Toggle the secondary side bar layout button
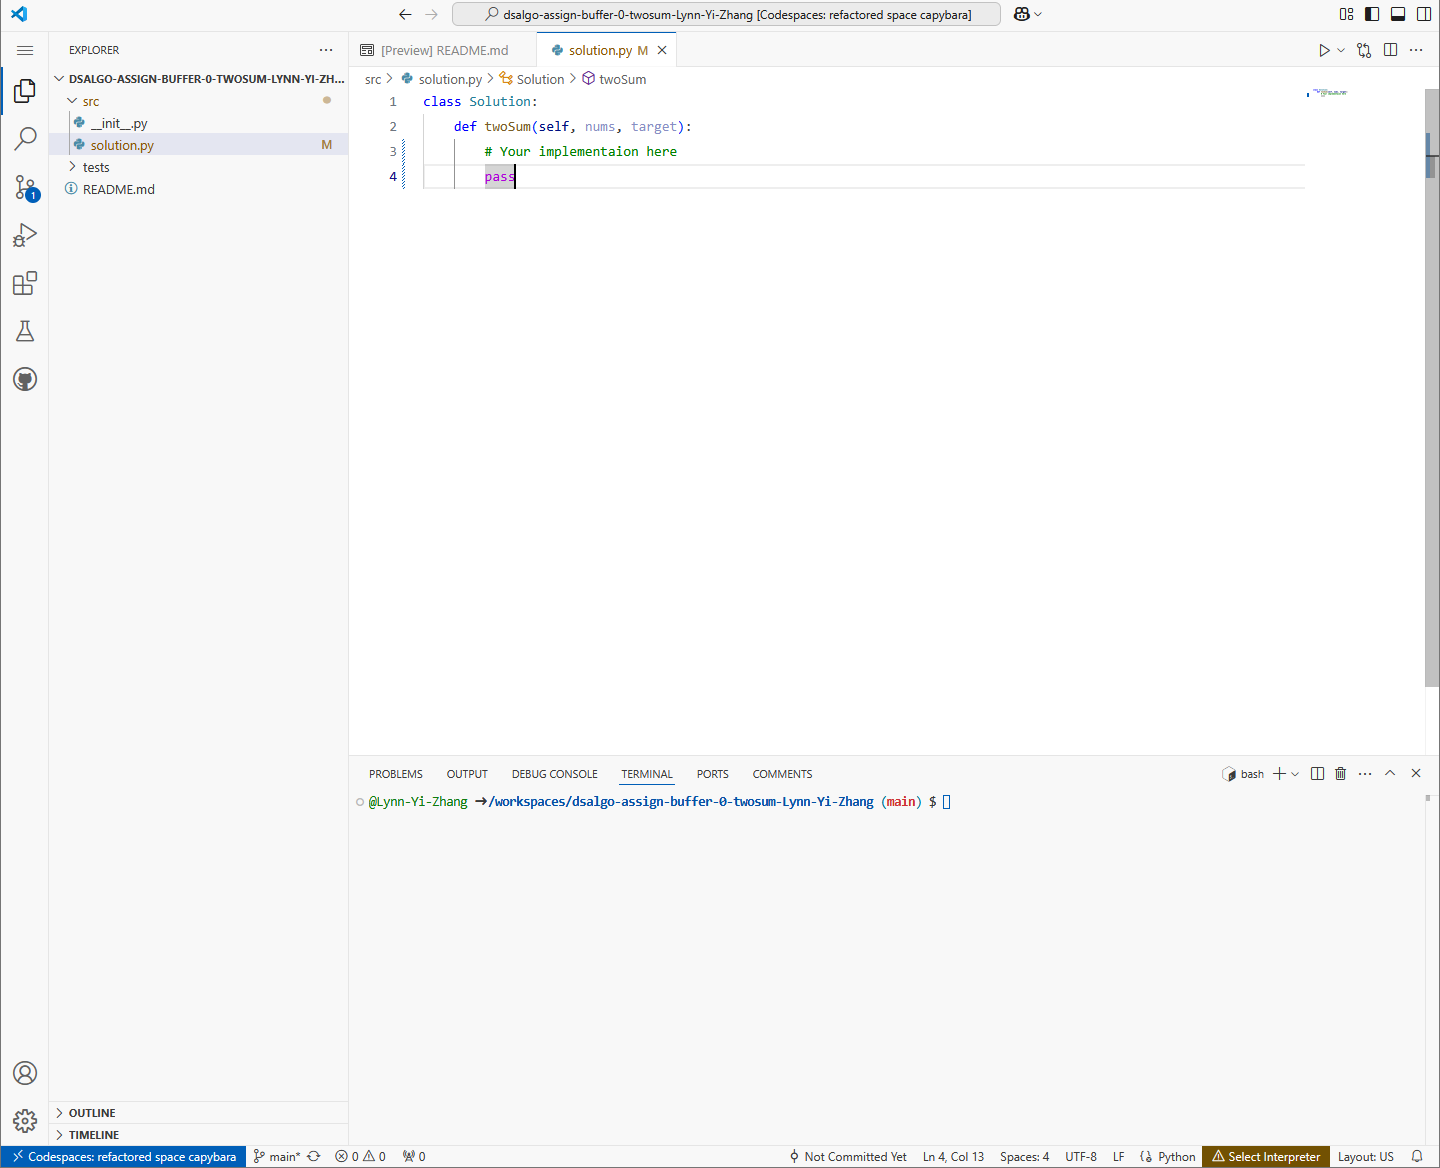This screenshot has width=1440, height=1168. tap(1423, 14)
